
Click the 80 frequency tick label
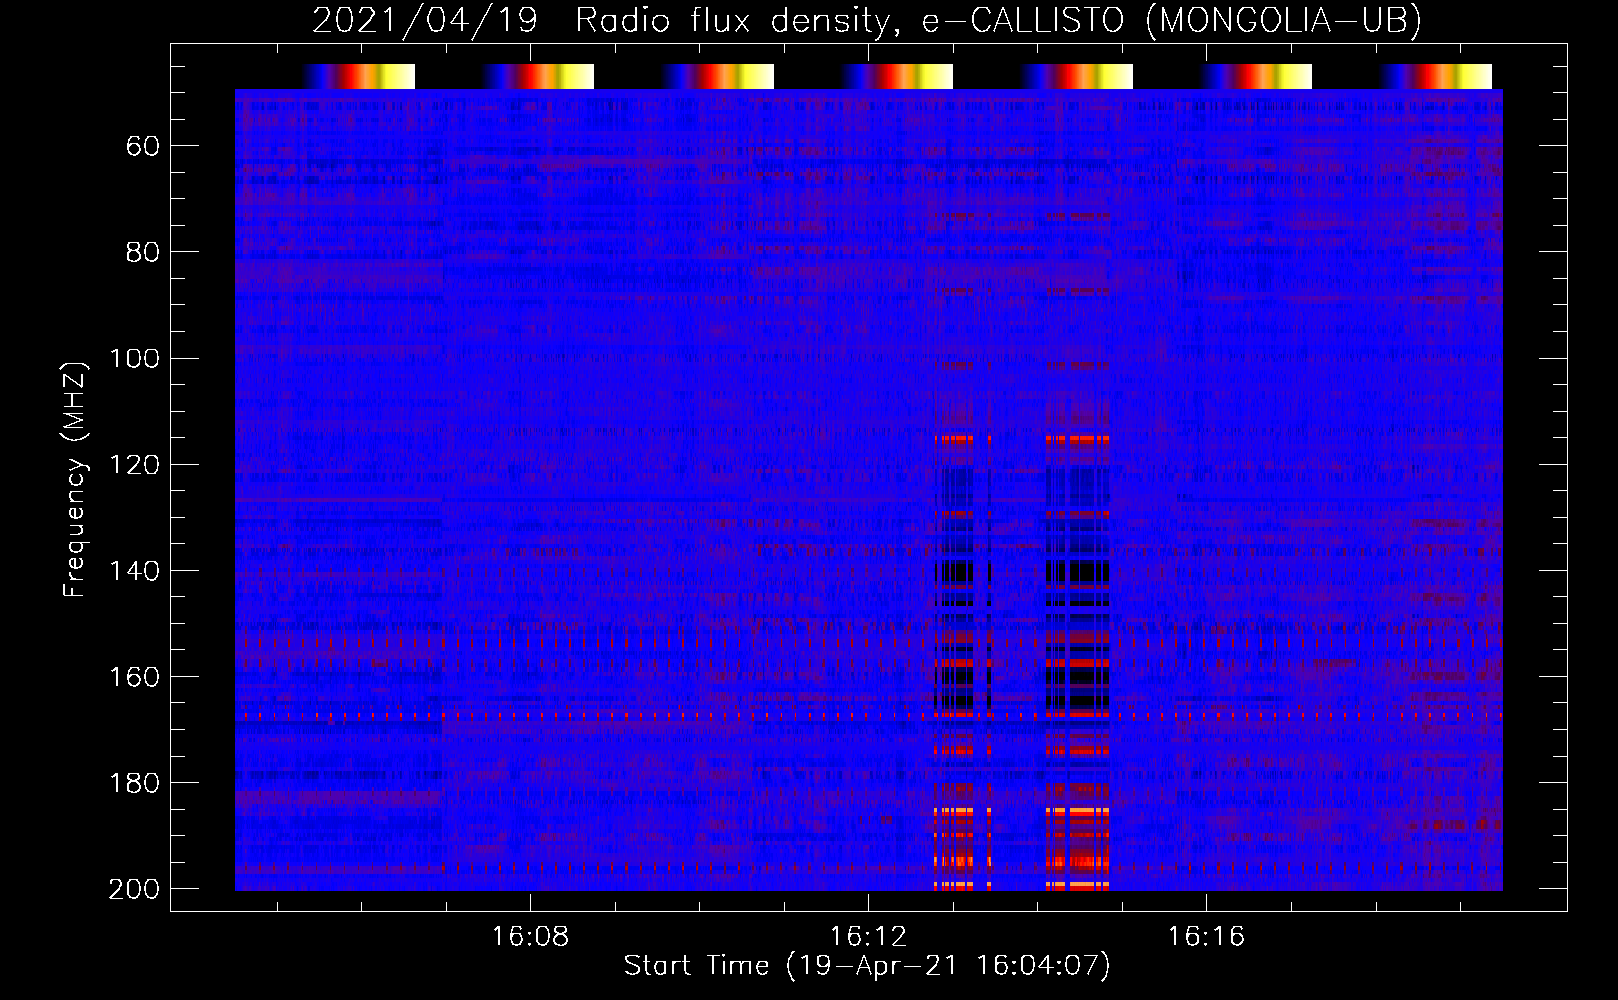click(x=143, y=253)
